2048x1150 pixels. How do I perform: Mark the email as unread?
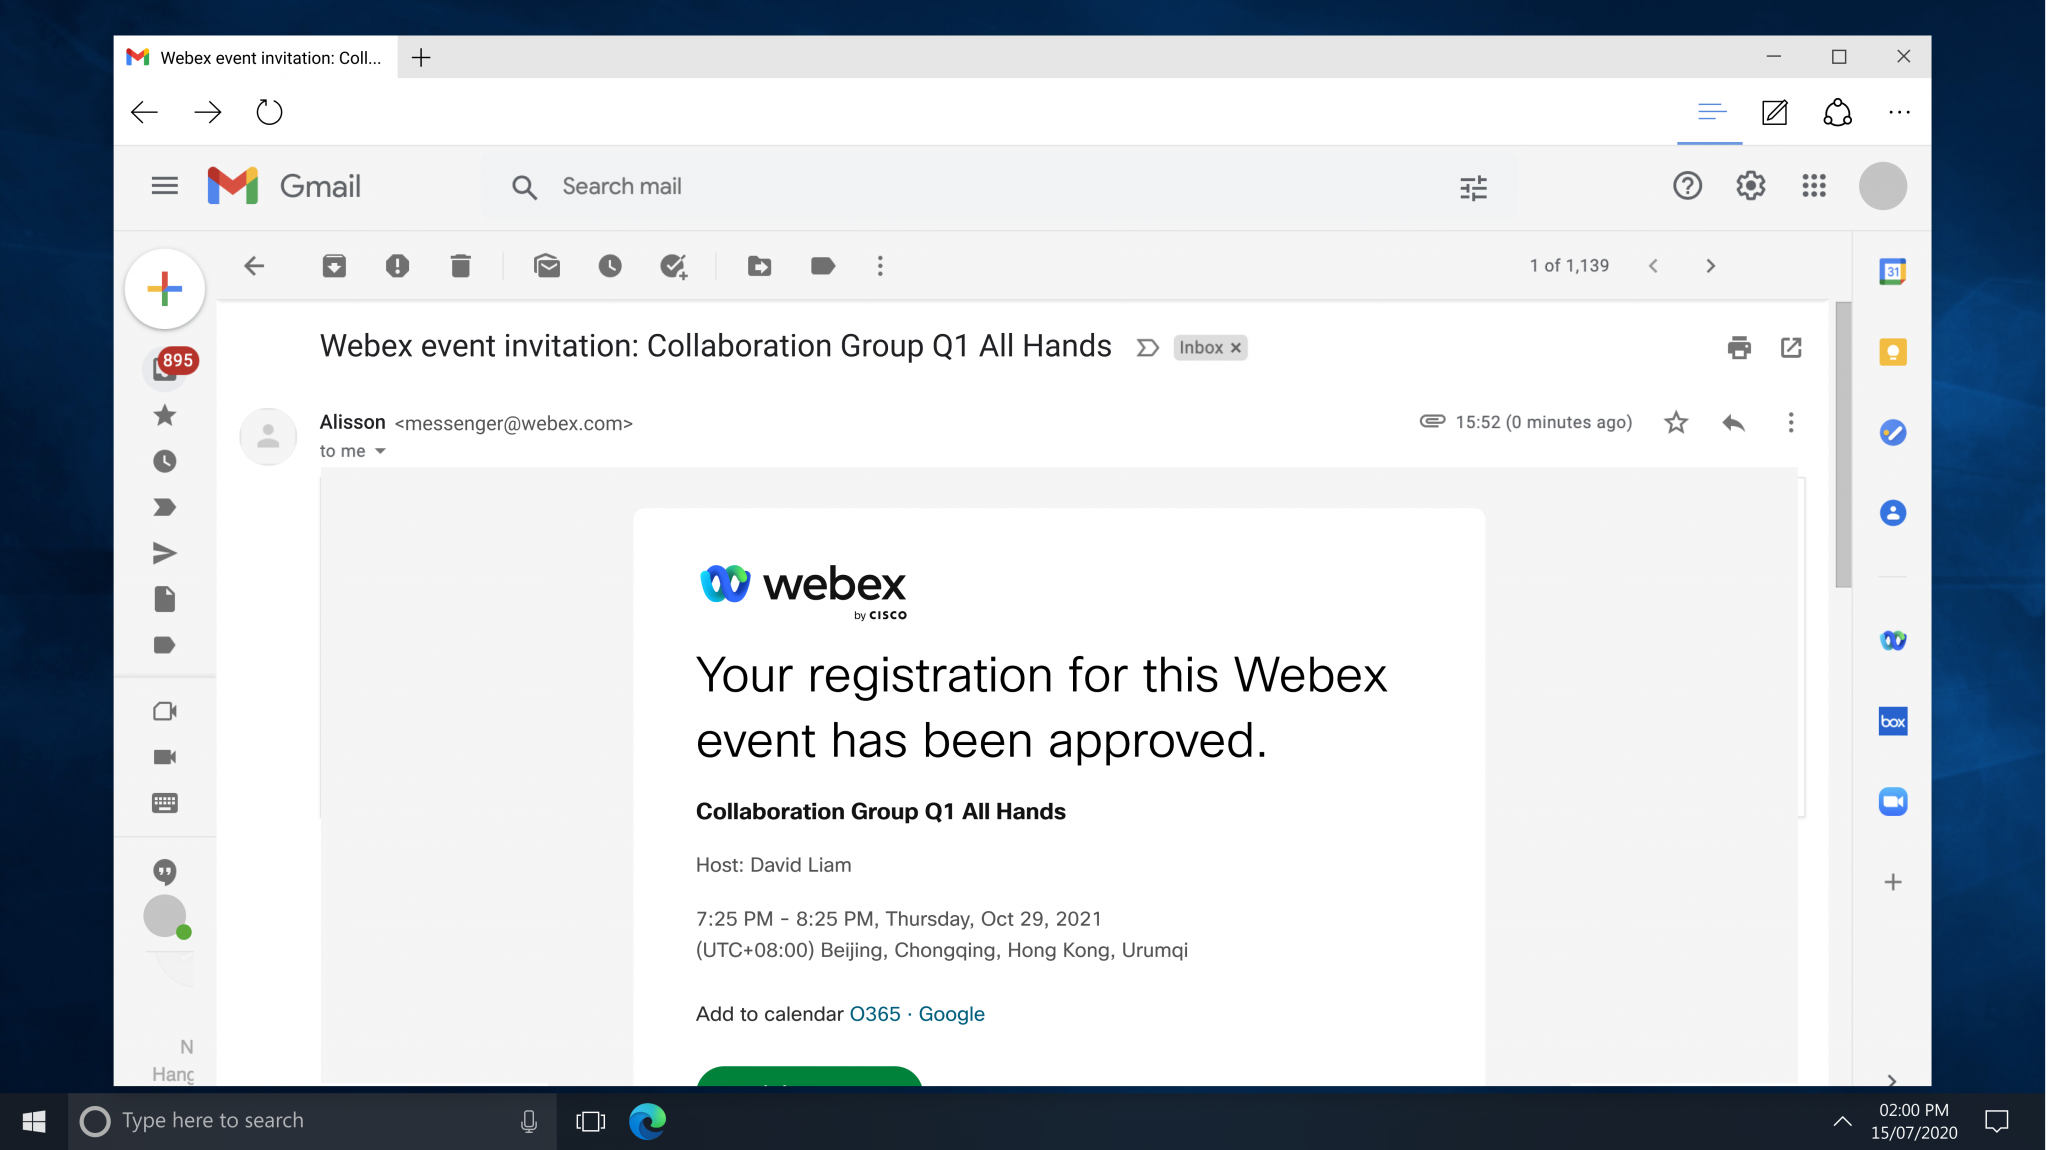pyautogui.click(x=547, y=266)
